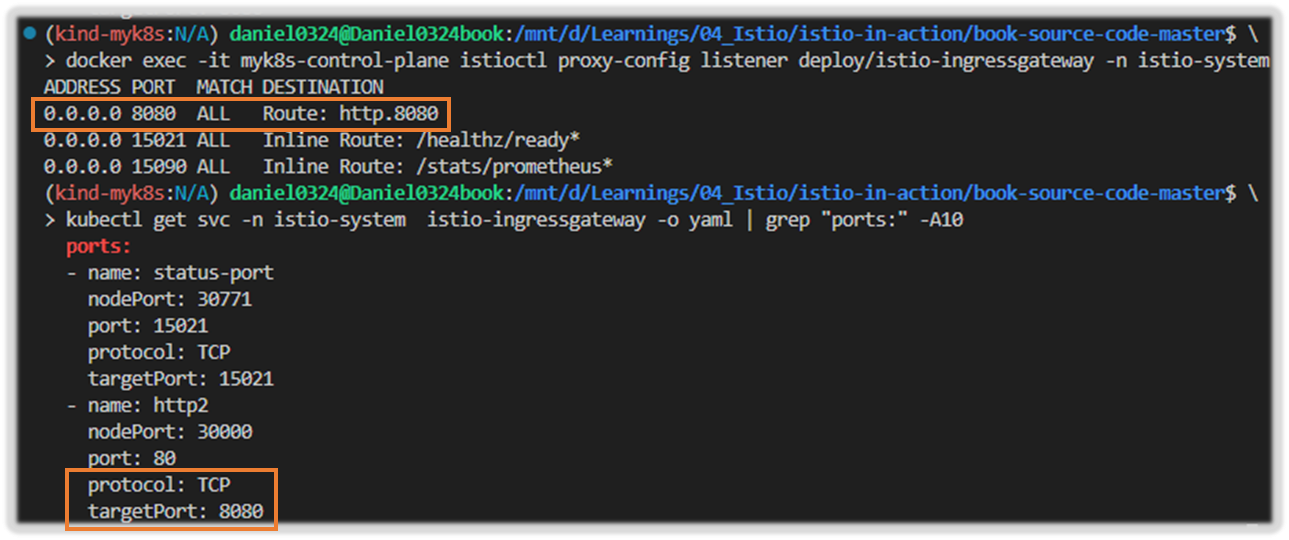Click the red 'ports:' line

click(x=99, y=246)
